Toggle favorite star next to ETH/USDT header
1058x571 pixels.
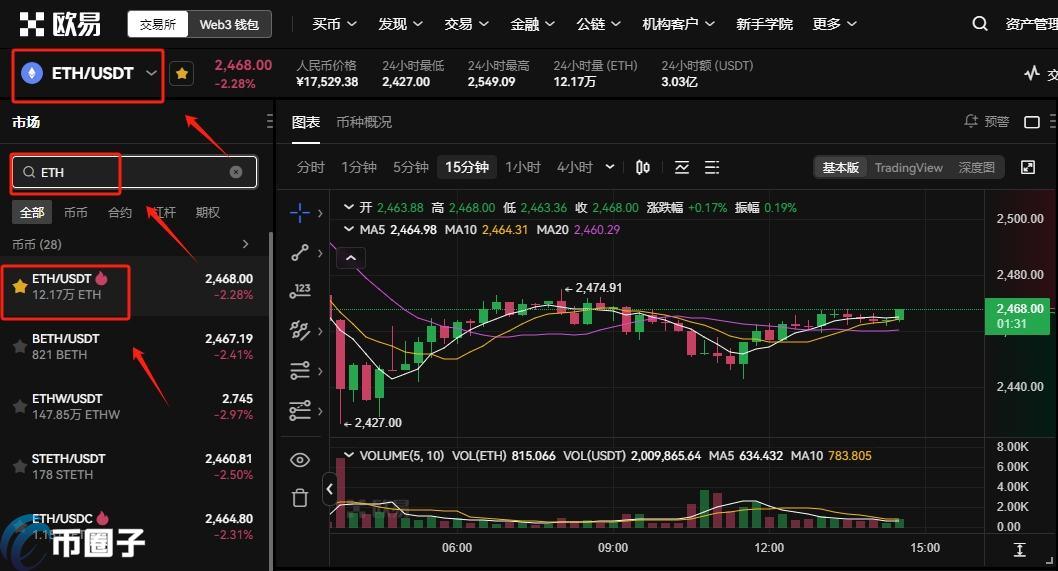click(182, 74)
